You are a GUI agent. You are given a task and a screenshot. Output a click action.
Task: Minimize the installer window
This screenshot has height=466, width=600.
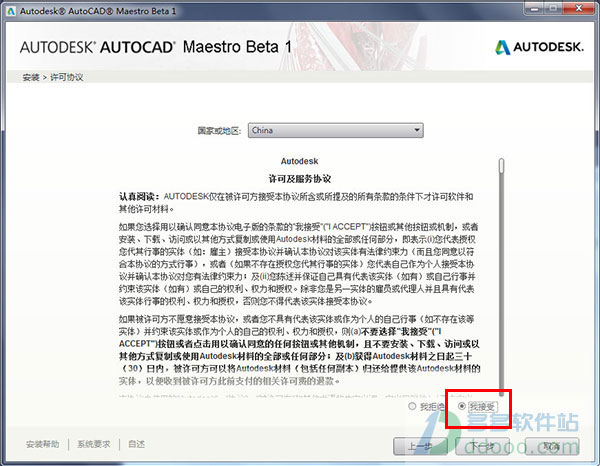click(535, 8)
